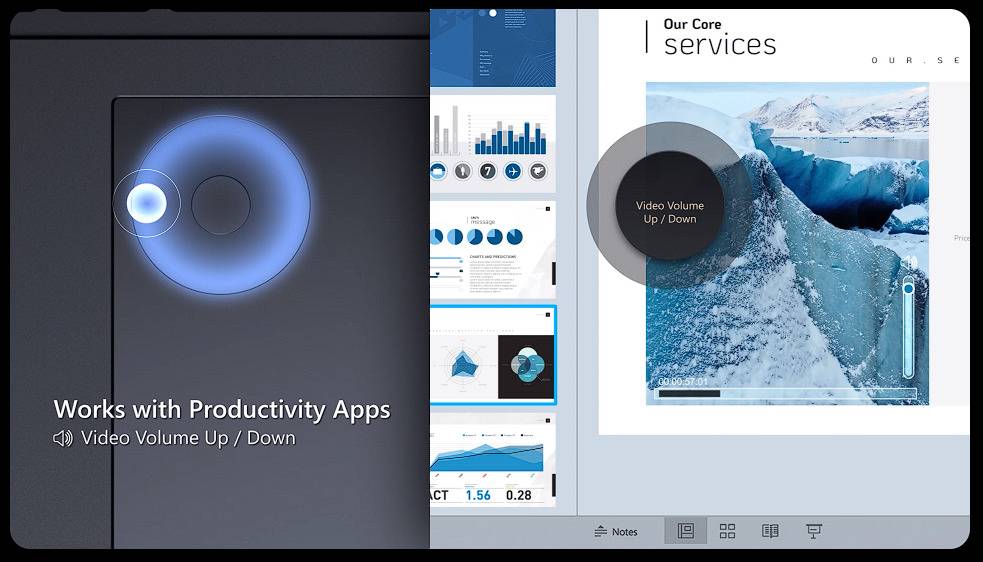This screenshot has height=562, width=983.
Task: Open the Notes pane
Action: point(615,531)
